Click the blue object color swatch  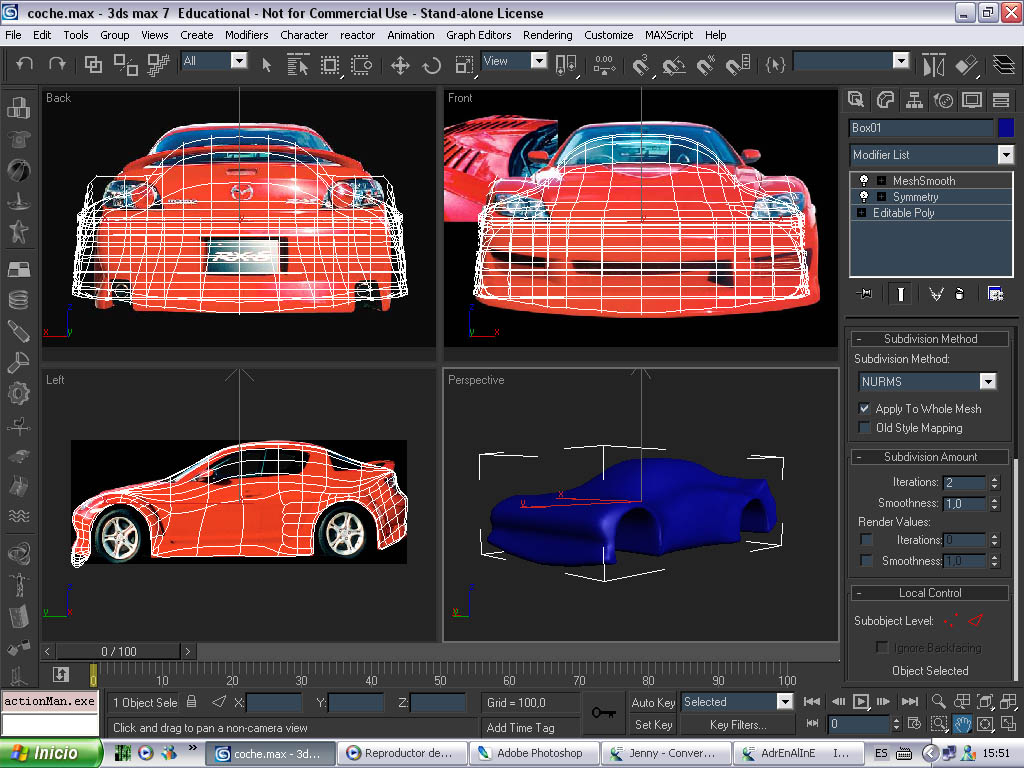pos(1006,128)
